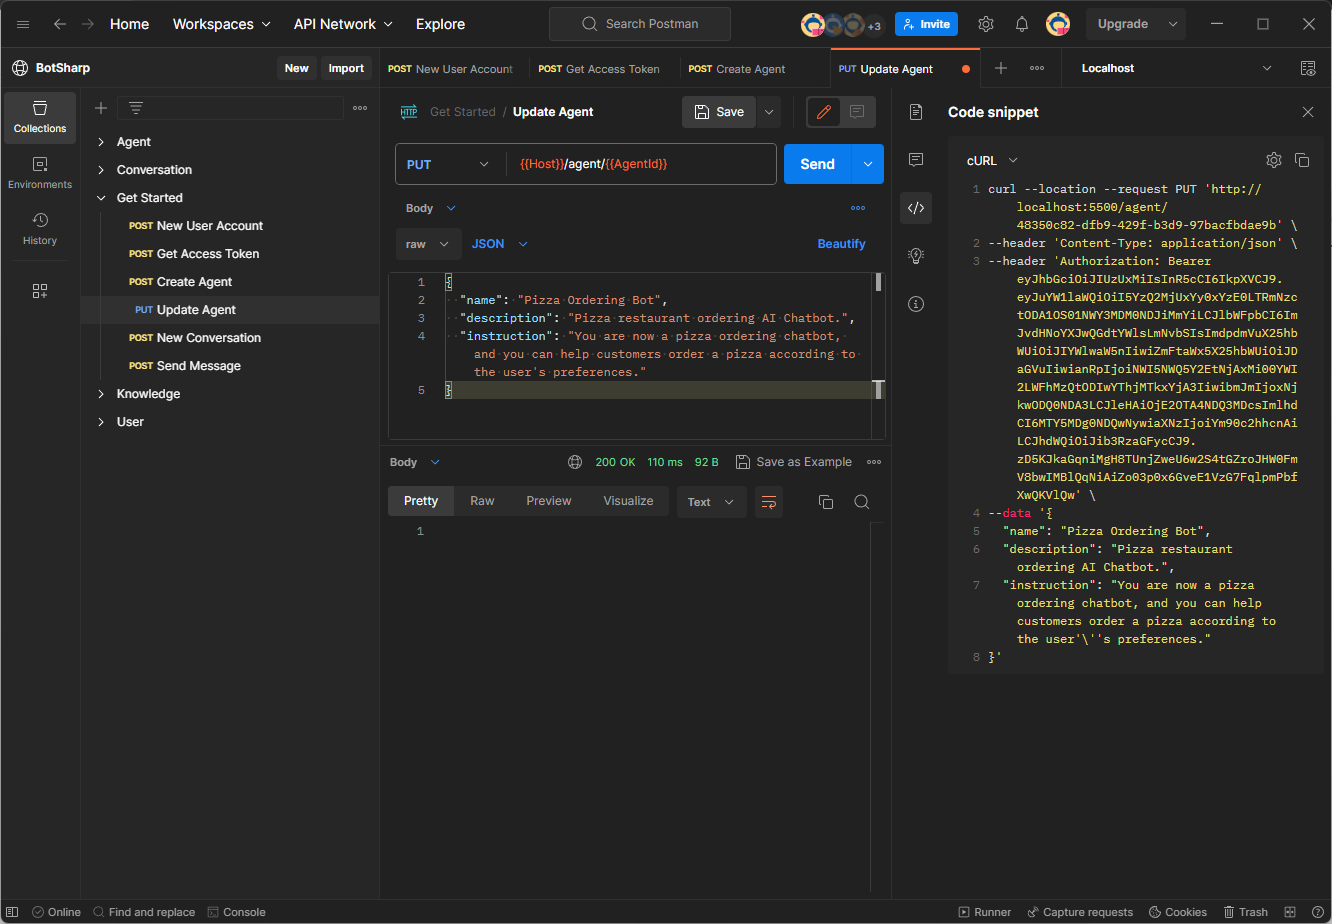Open the Send button dropdown arrow
1332x924 pixels.
tap(868, 164)
